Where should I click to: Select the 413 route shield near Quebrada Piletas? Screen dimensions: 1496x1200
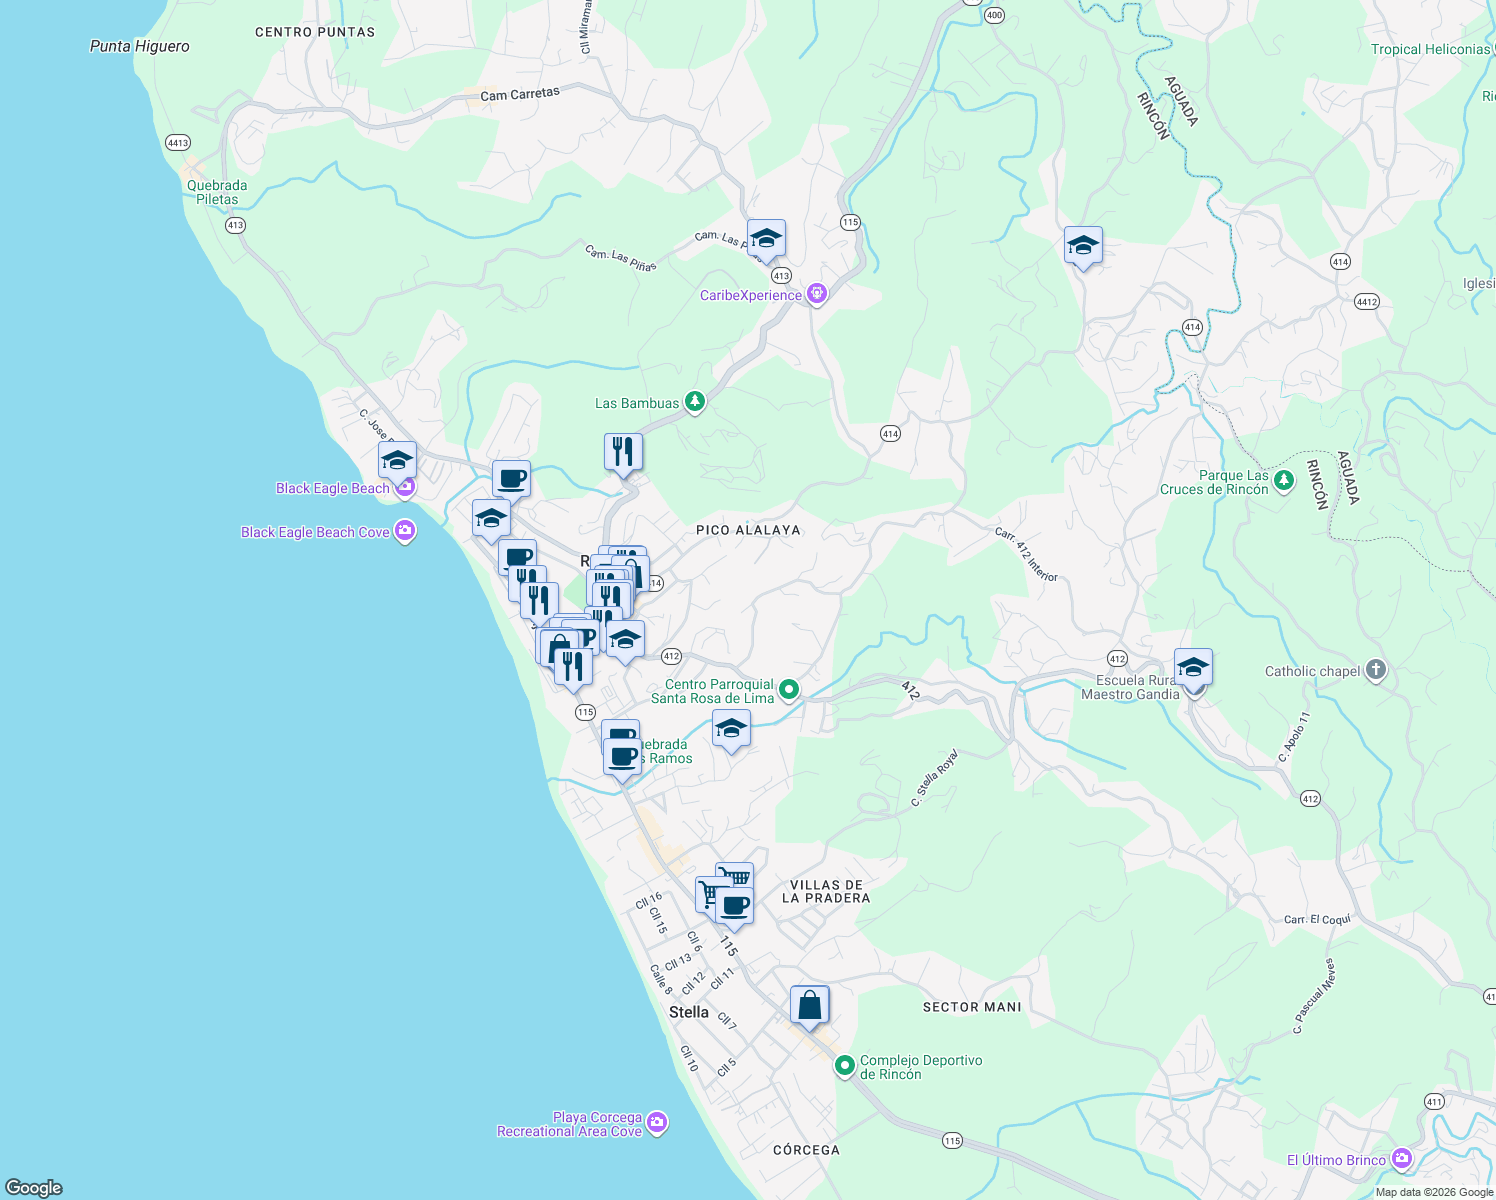pos(234,225)
